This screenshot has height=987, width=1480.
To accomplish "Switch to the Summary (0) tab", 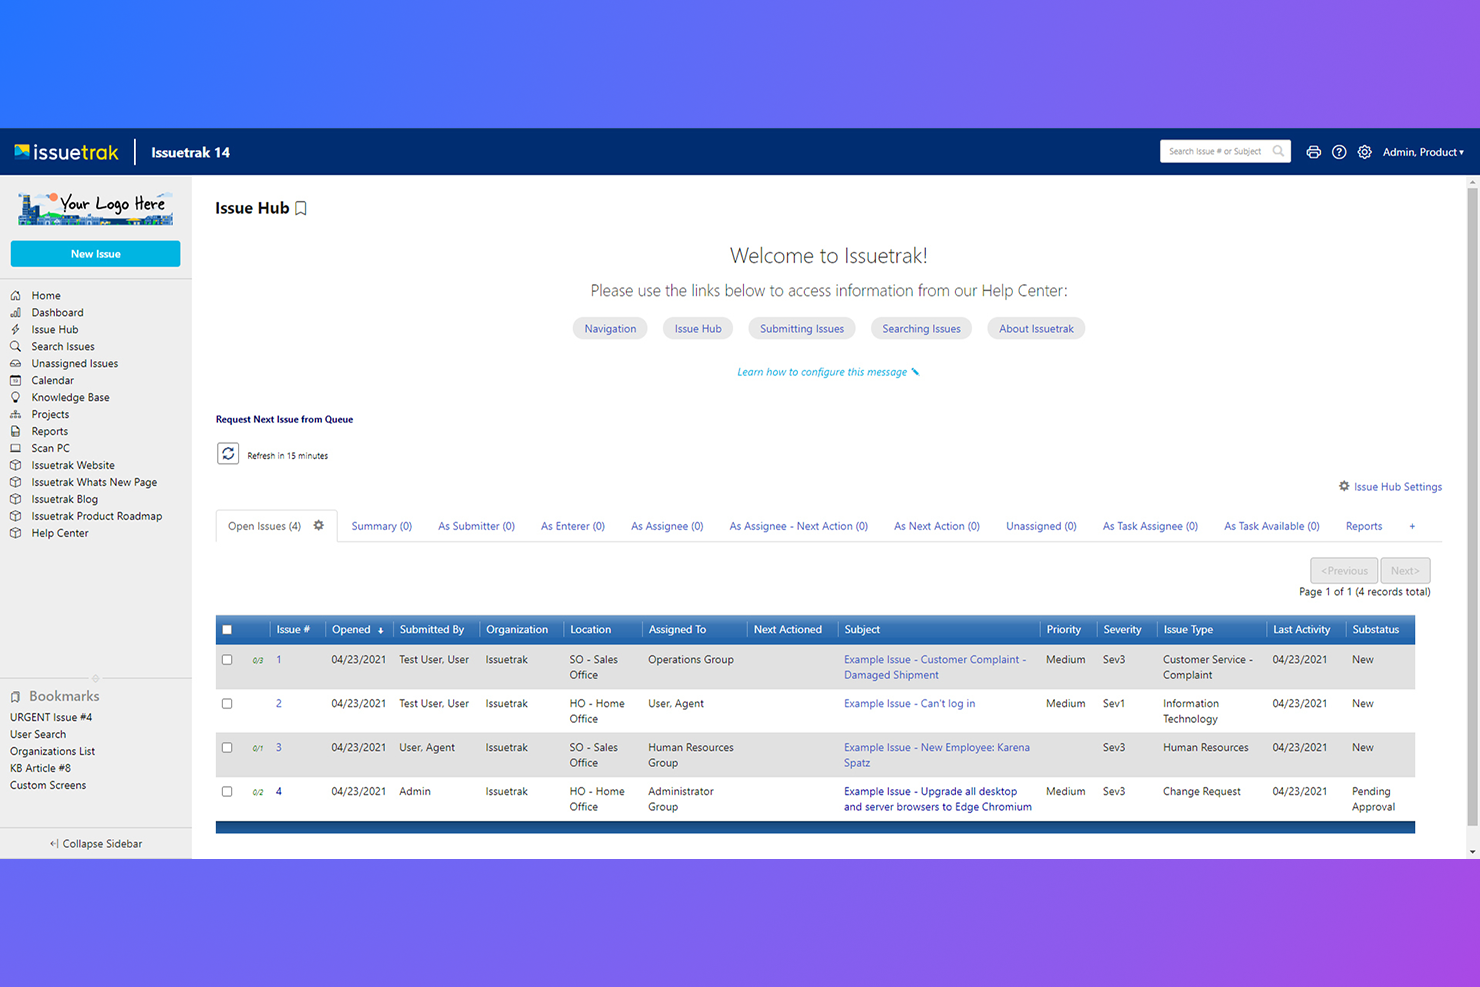I will (381, 526).
